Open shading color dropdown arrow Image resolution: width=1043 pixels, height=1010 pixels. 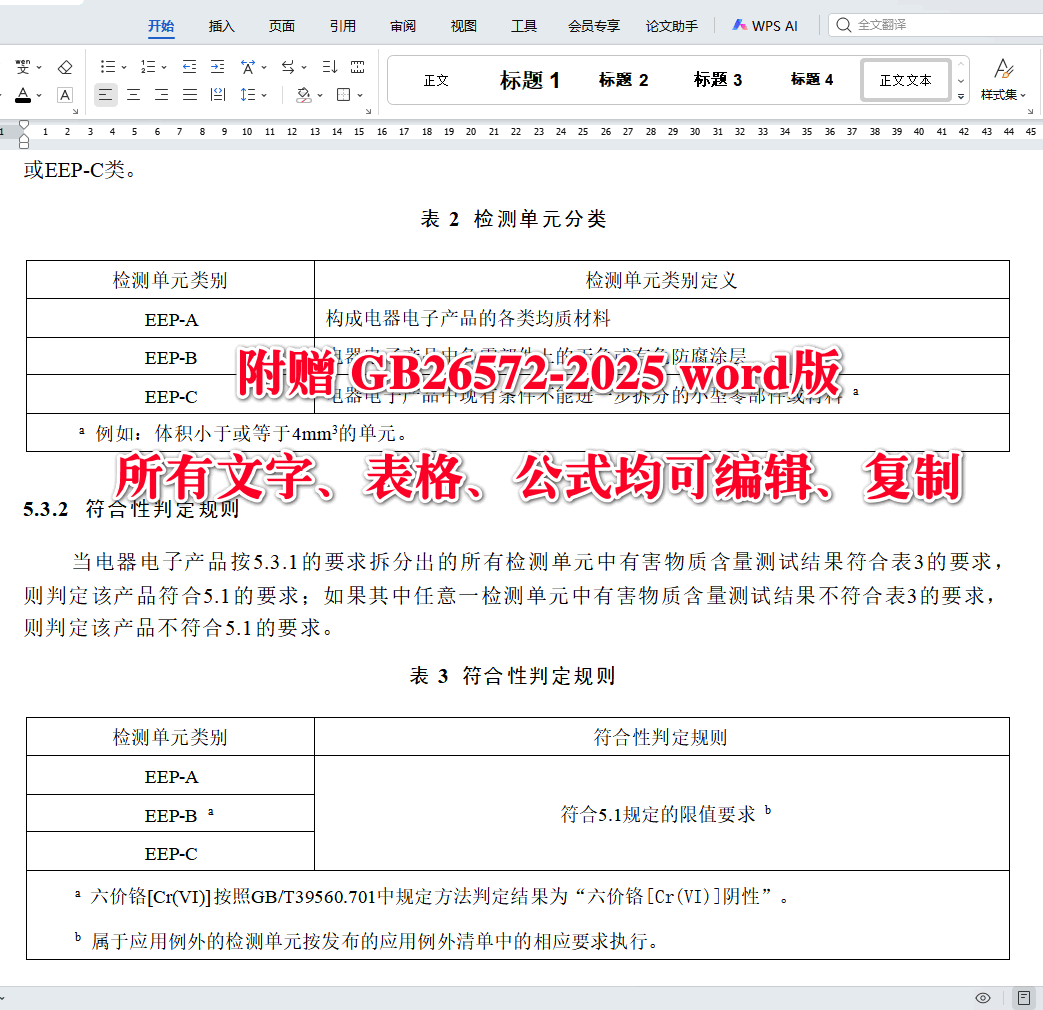(x=320, y=95)
